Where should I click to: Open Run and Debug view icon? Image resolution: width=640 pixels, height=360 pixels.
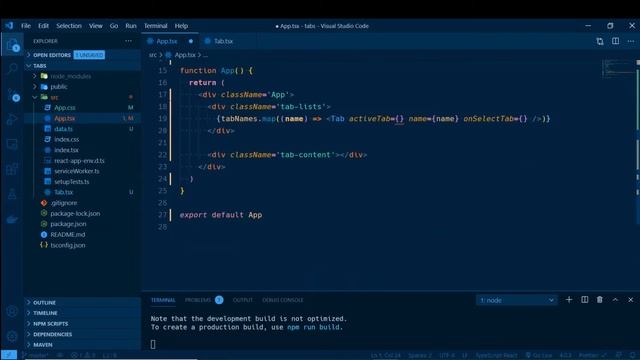[12, 119]
